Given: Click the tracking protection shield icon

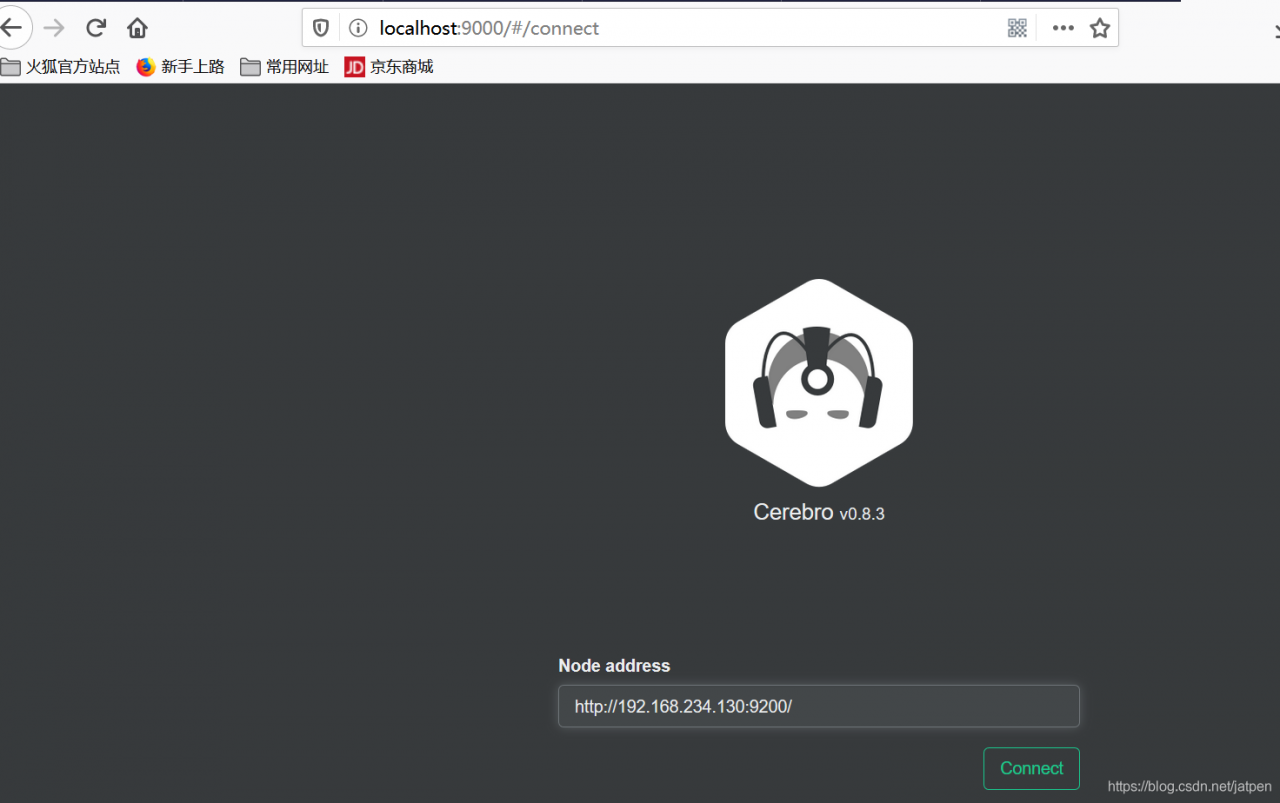Looking at the screenshot, I should pos(321,28).
